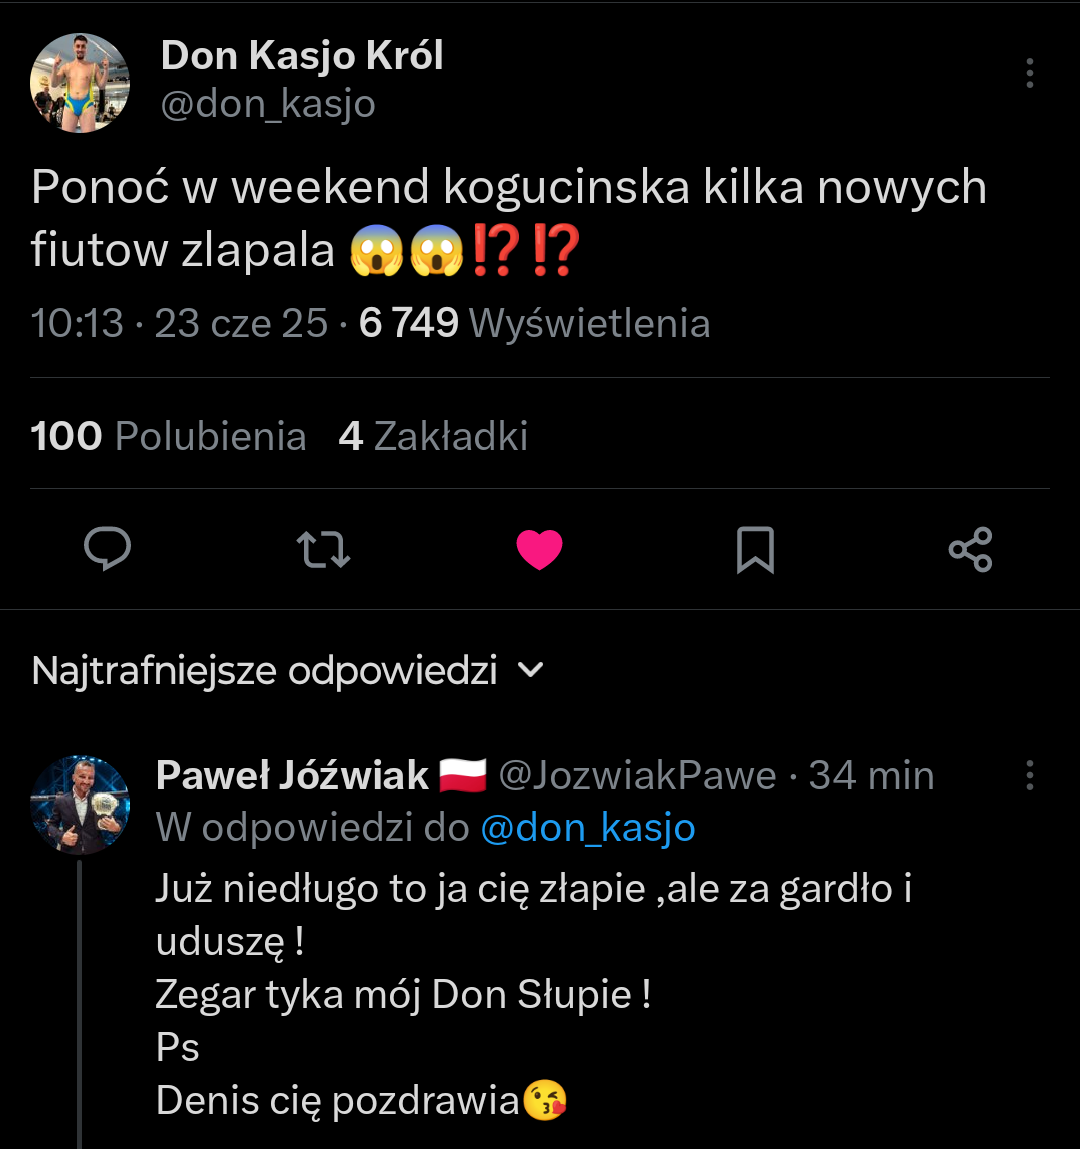Open the @JozwiakPawe handle in the reply
Image resolution: width=1080 pixels, height=1149 pixels.
pos(637,775)
